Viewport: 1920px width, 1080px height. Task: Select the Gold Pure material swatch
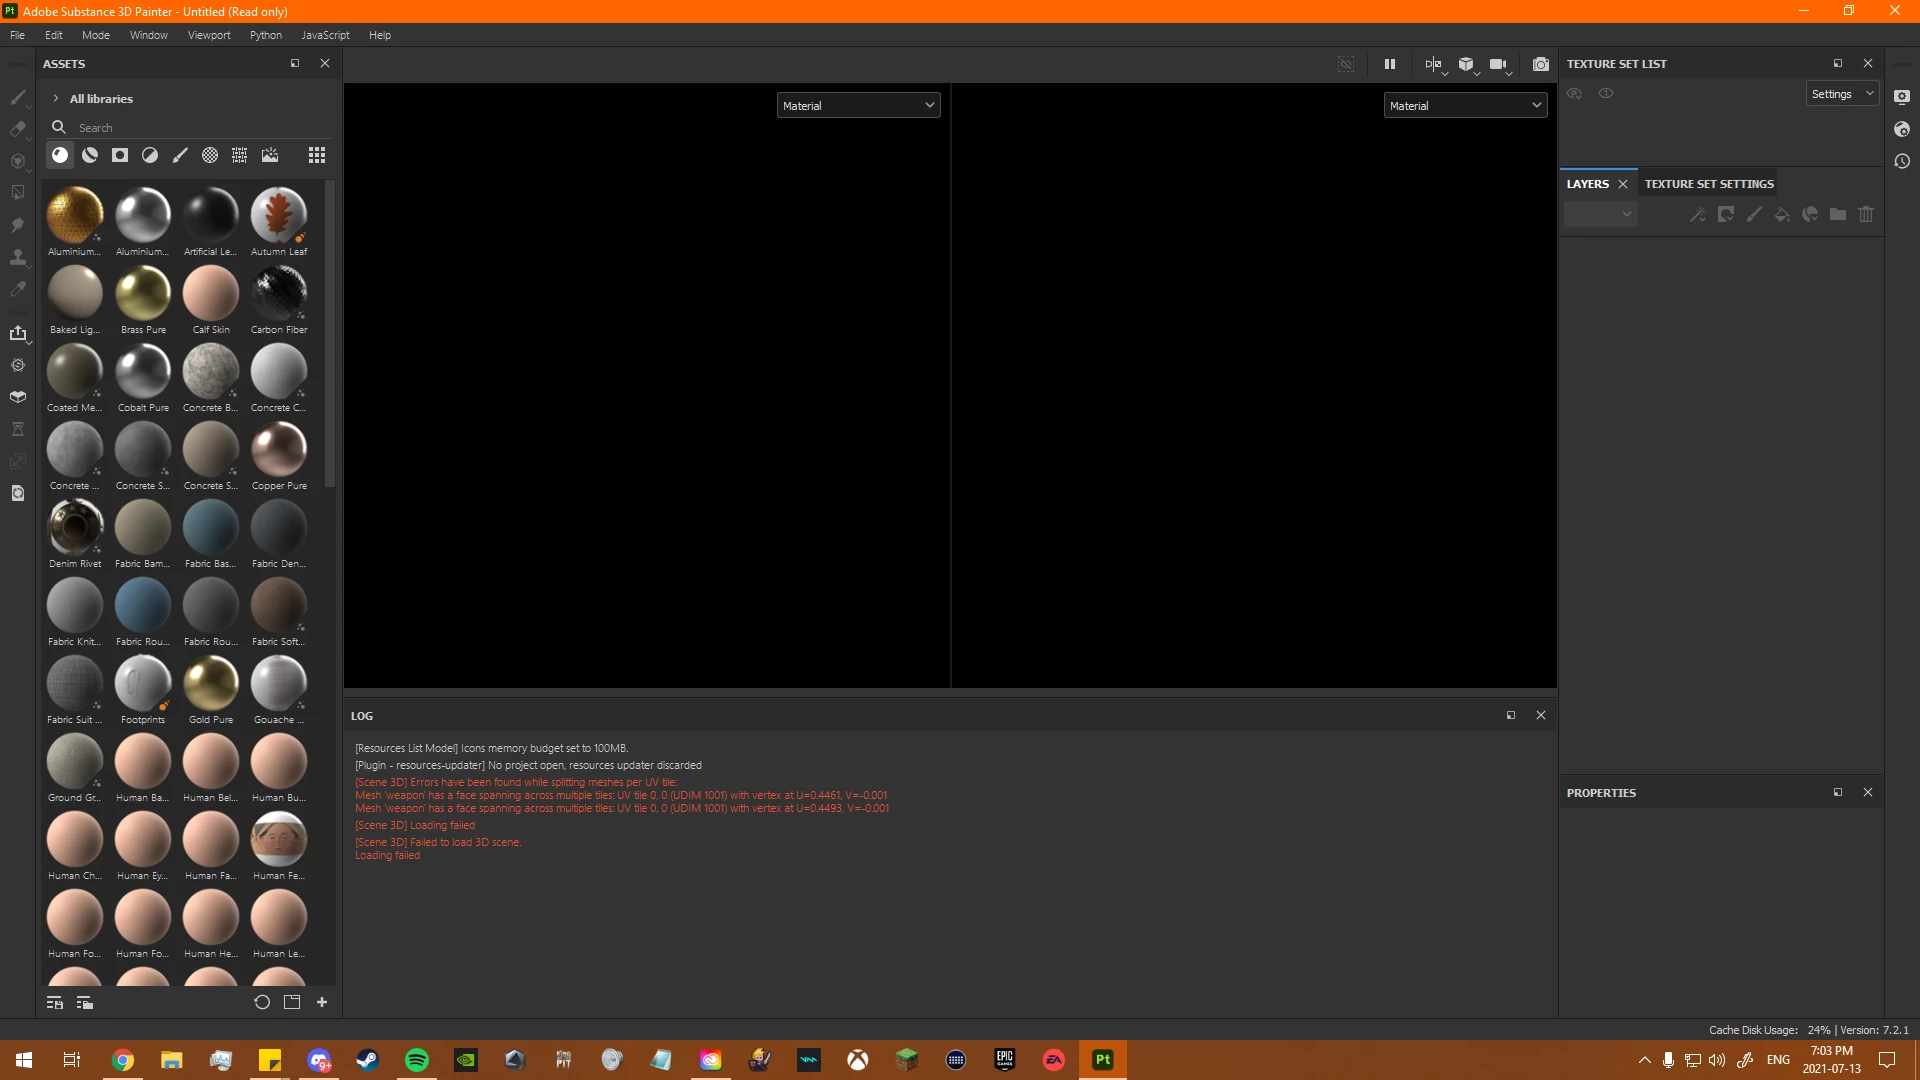click(x=211, y=684)
